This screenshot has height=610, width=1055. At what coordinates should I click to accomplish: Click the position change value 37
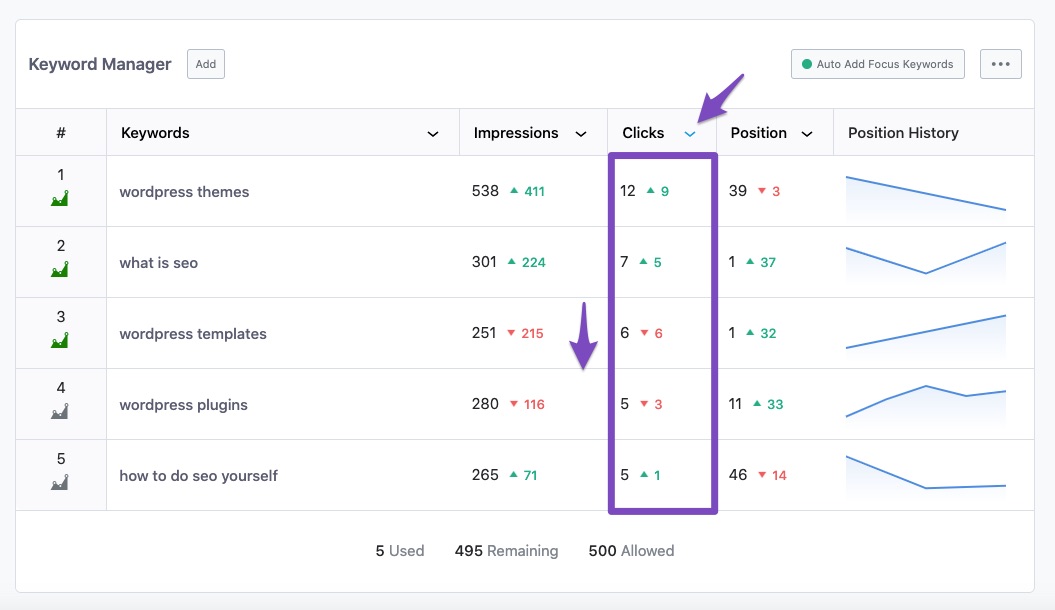tap(768, 262)
